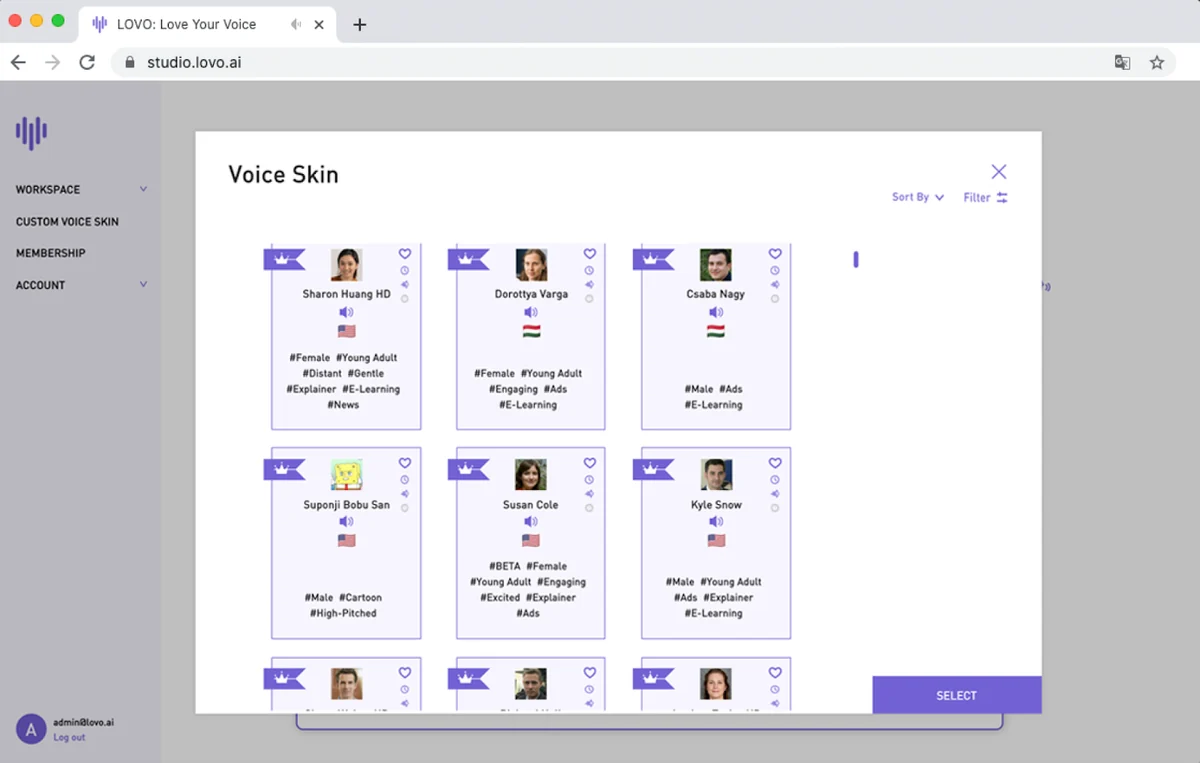Click small speaker icon on Sharon Huang HD card
The image size is (1200, 763).
[x=405, y=284]
